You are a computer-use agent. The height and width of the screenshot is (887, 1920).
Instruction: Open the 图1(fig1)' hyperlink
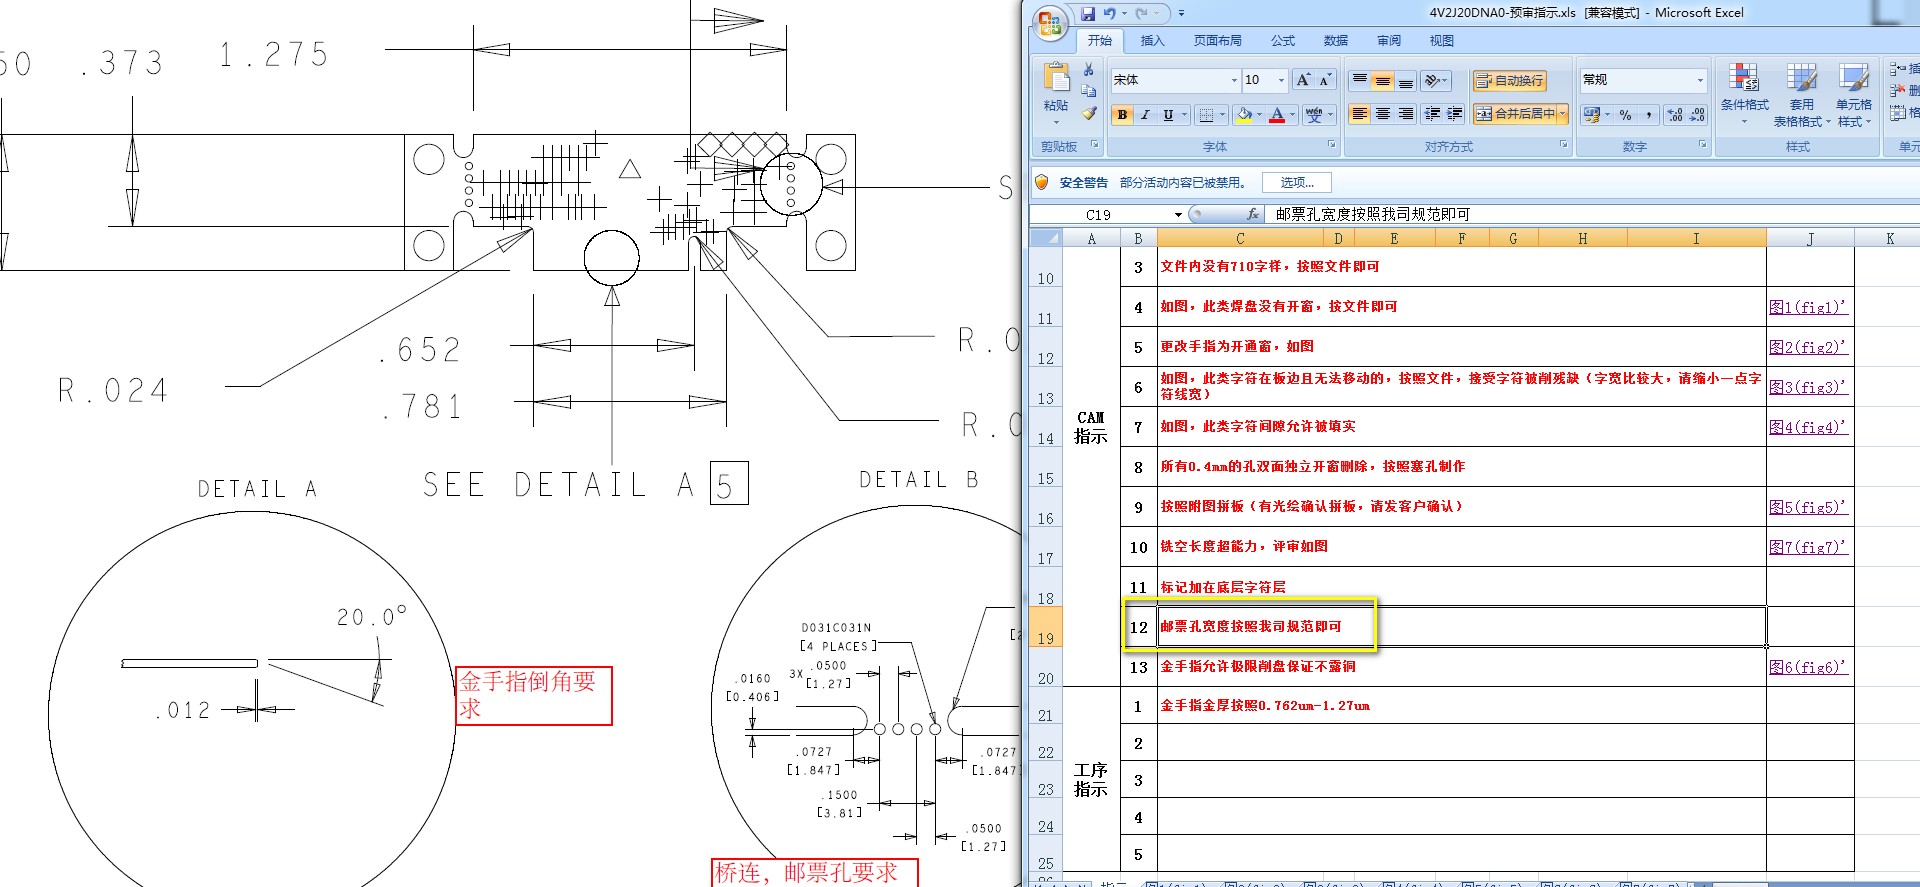1808,307
